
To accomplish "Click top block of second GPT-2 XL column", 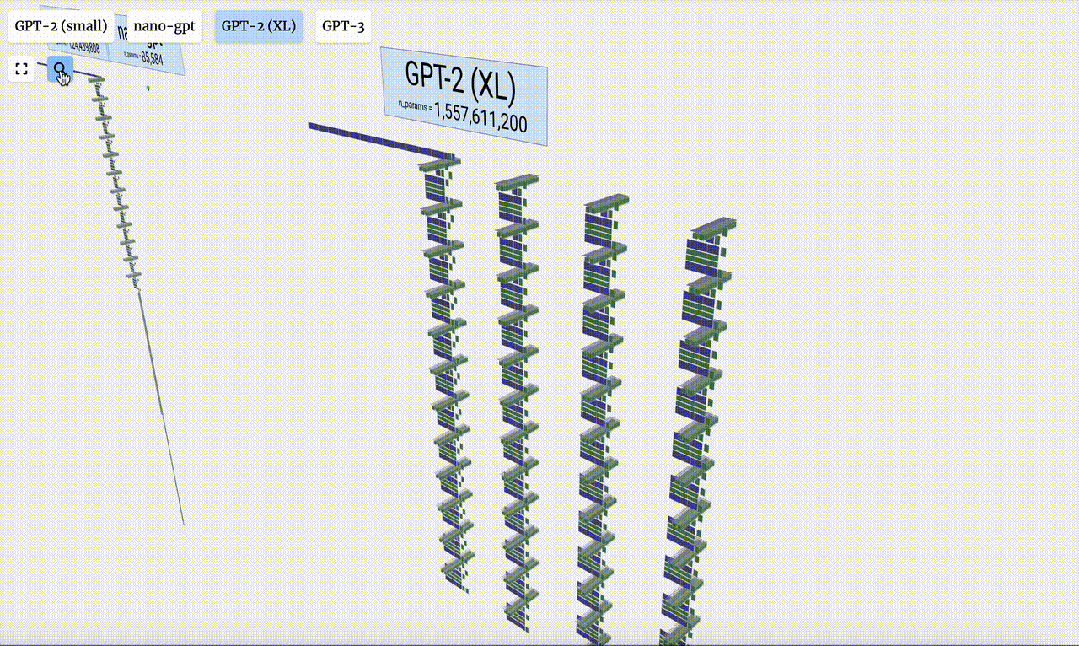I will click(x=517, y=182).
